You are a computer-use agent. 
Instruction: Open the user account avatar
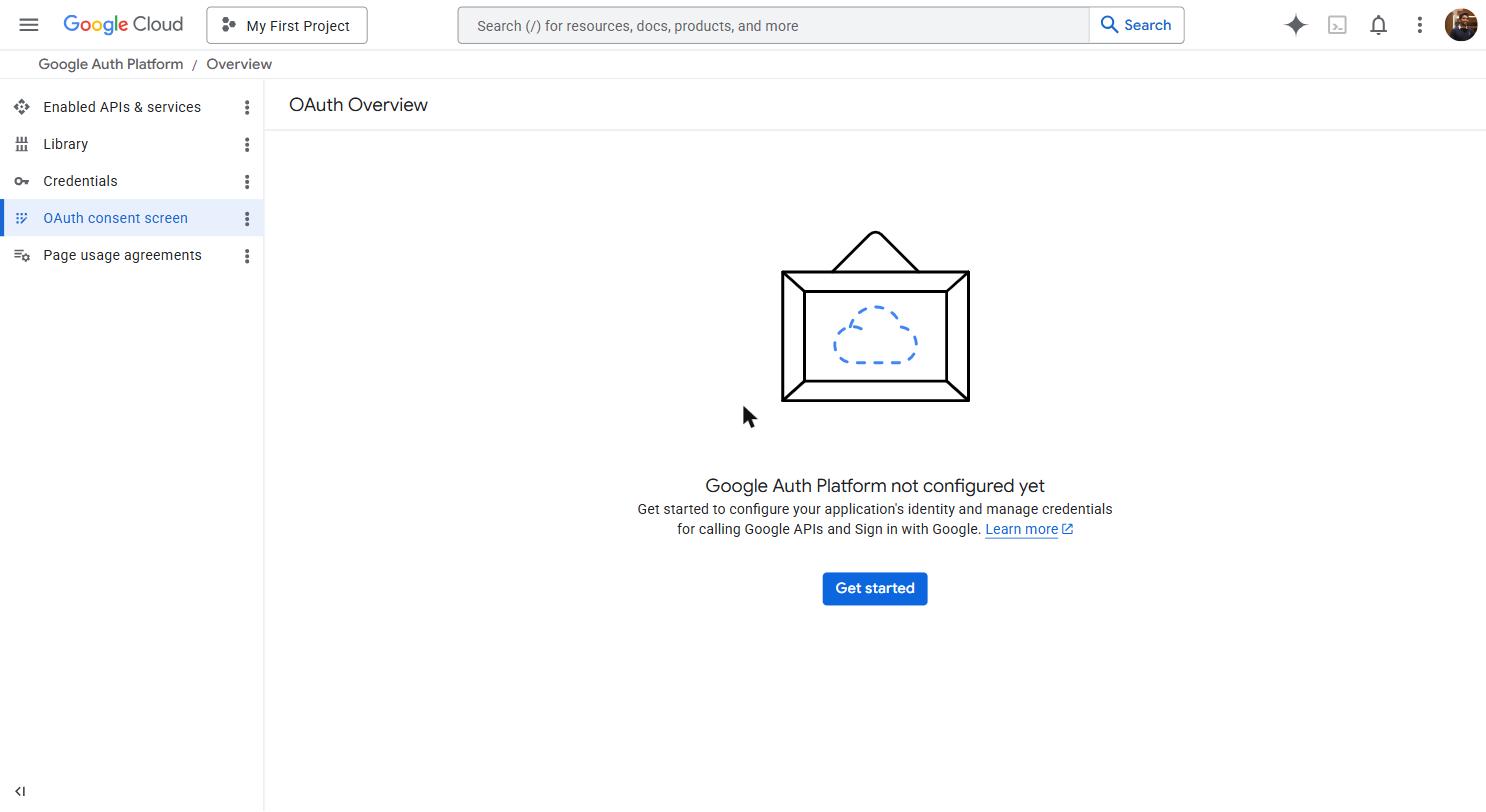1461,25
